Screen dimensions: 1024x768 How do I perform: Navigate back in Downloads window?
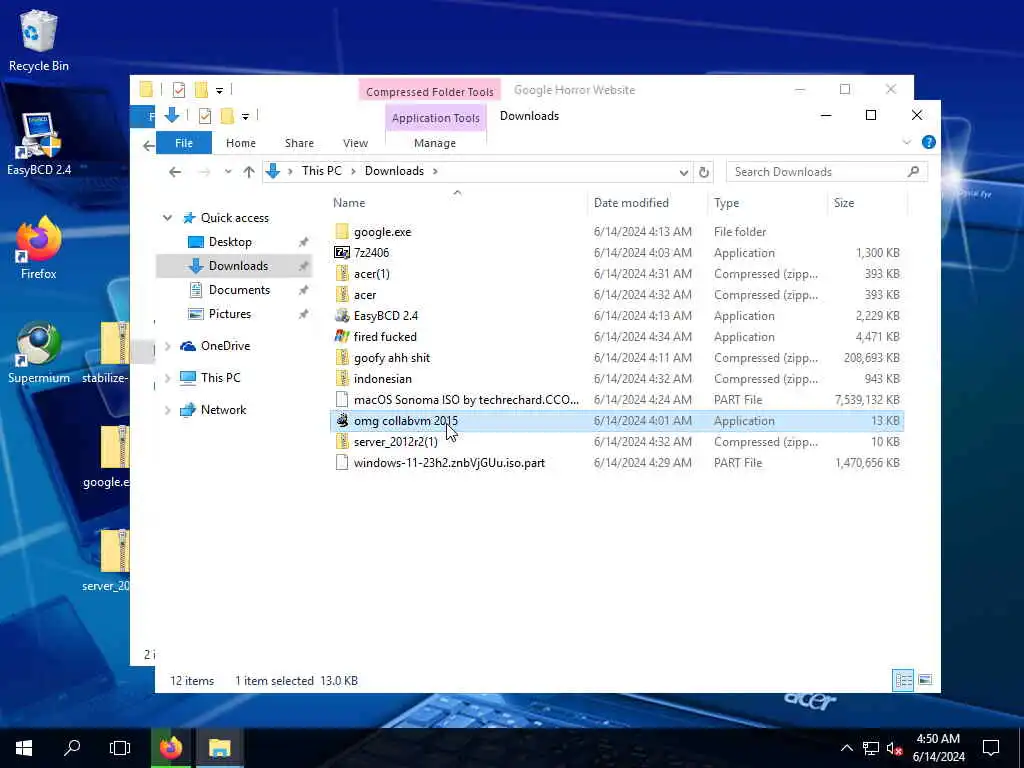pyautogui.click(x=174, y=172)
